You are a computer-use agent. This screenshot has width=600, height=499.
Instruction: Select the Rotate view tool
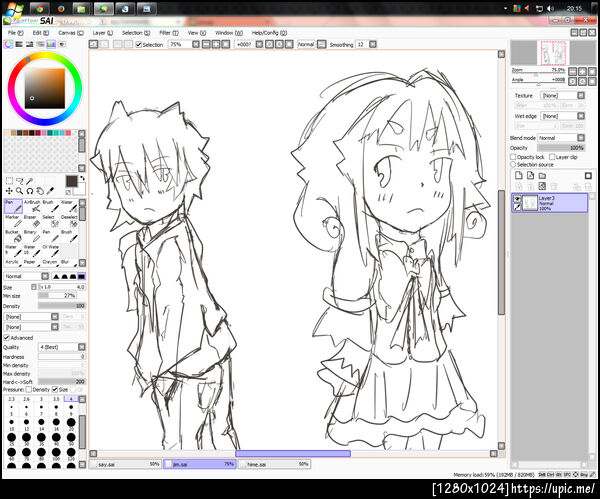(29, 191)
